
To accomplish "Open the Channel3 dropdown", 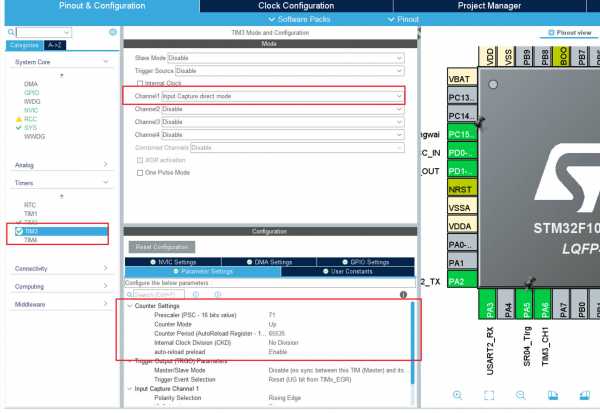I will pos(283,122).
